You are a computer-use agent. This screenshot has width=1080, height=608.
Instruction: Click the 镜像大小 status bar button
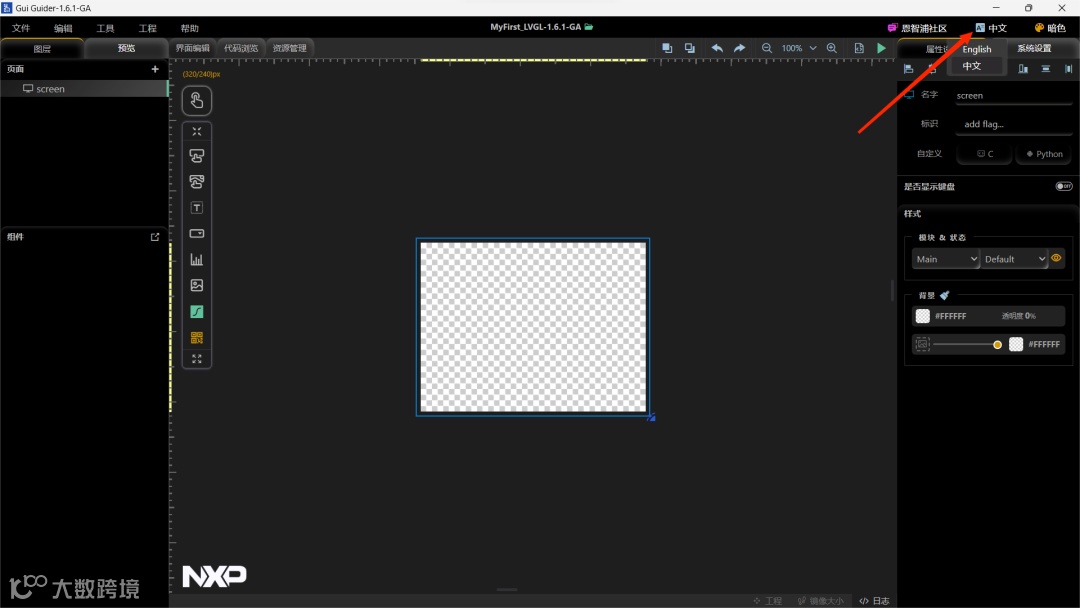pyautogui.click(x=820, y=600)
